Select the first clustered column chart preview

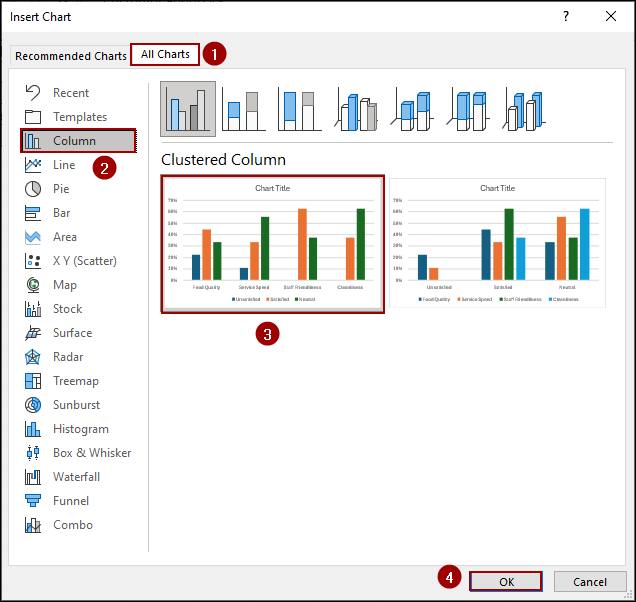[272, 245]
